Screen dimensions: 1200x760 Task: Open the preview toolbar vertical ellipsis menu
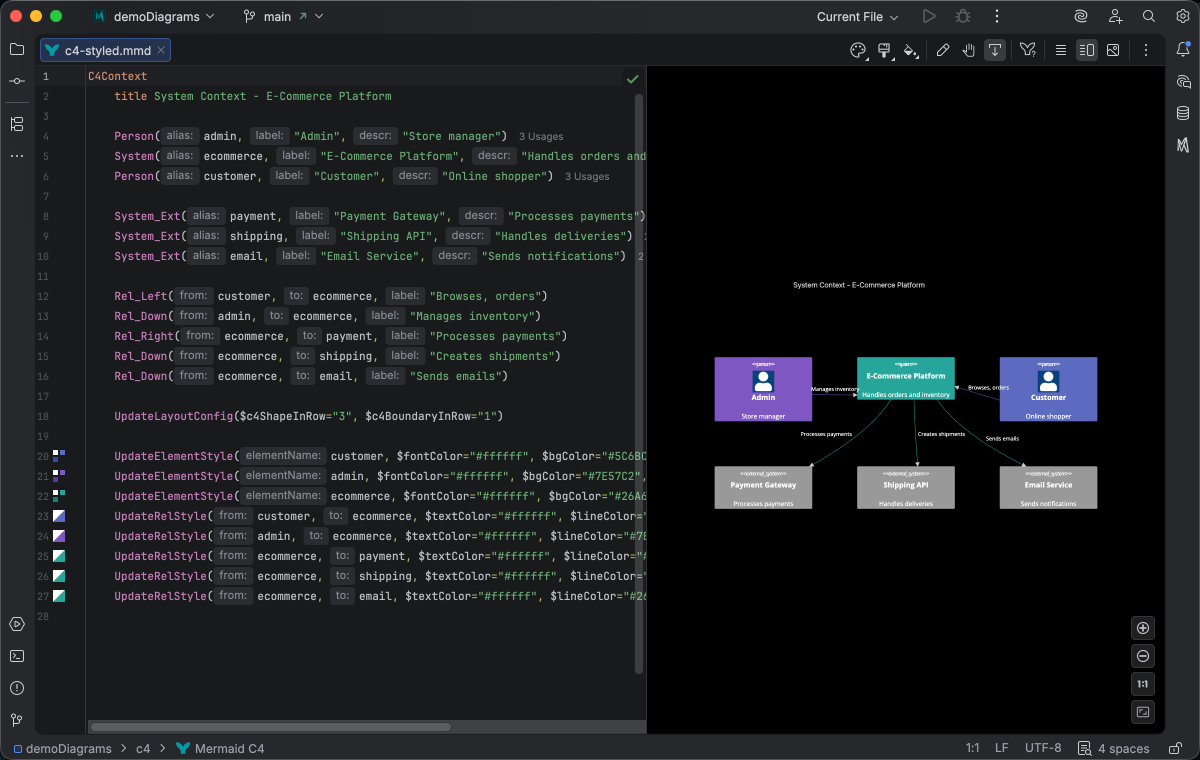[1146, 50]
